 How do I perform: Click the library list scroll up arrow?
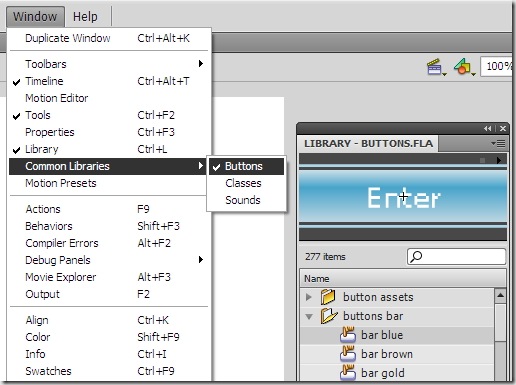click(500, 295)
